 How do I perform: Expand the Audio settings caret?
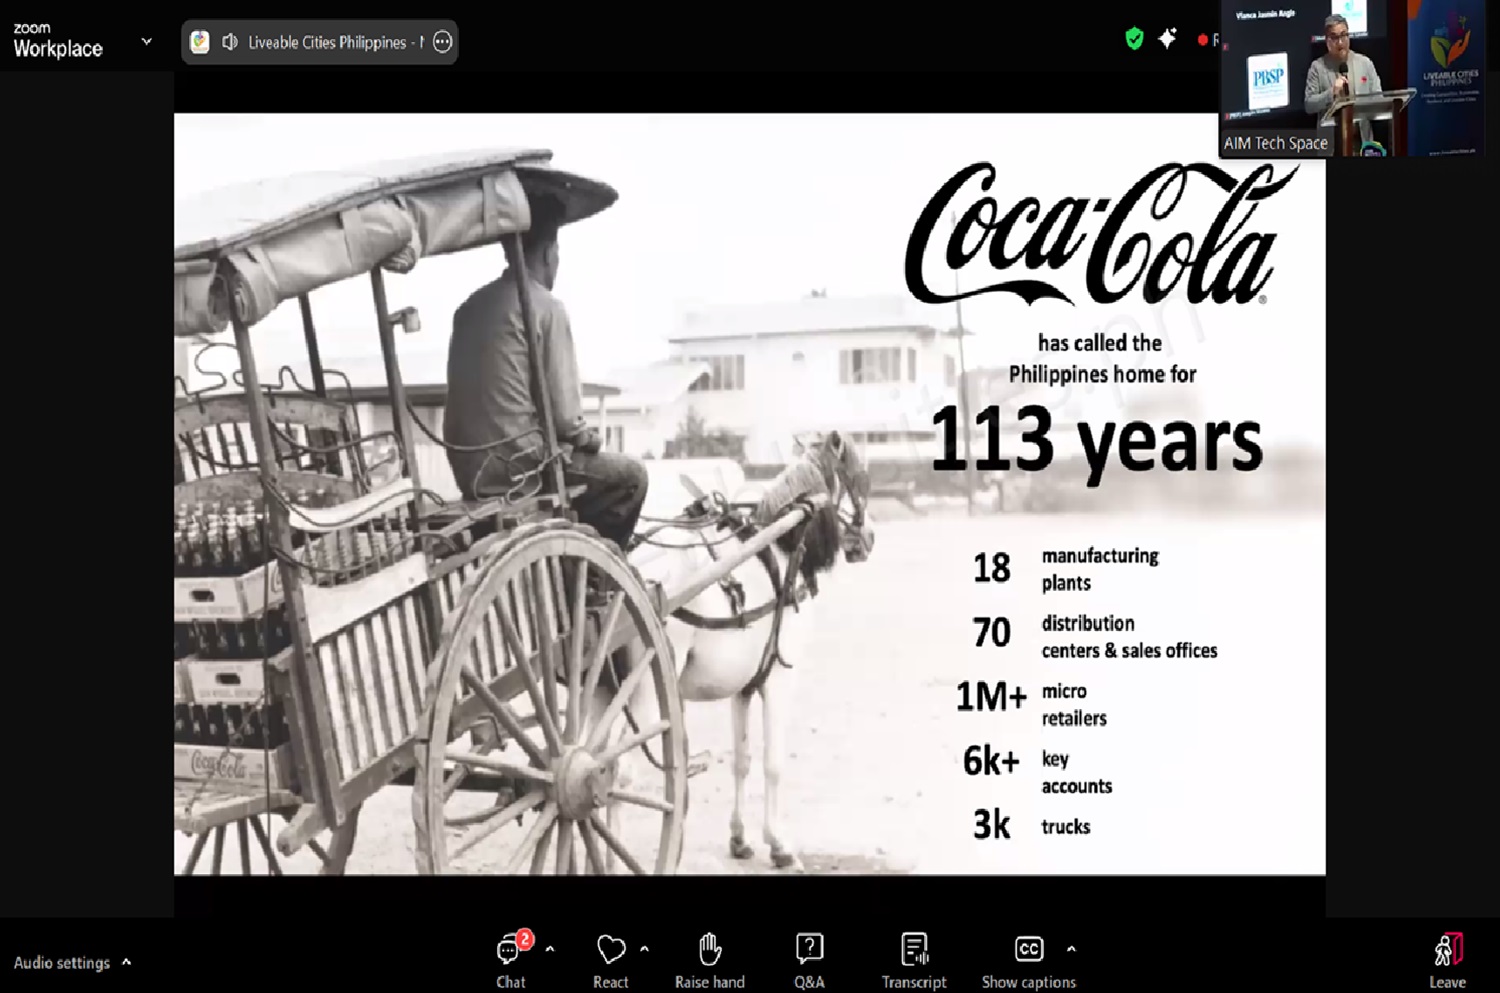point(126,961)
